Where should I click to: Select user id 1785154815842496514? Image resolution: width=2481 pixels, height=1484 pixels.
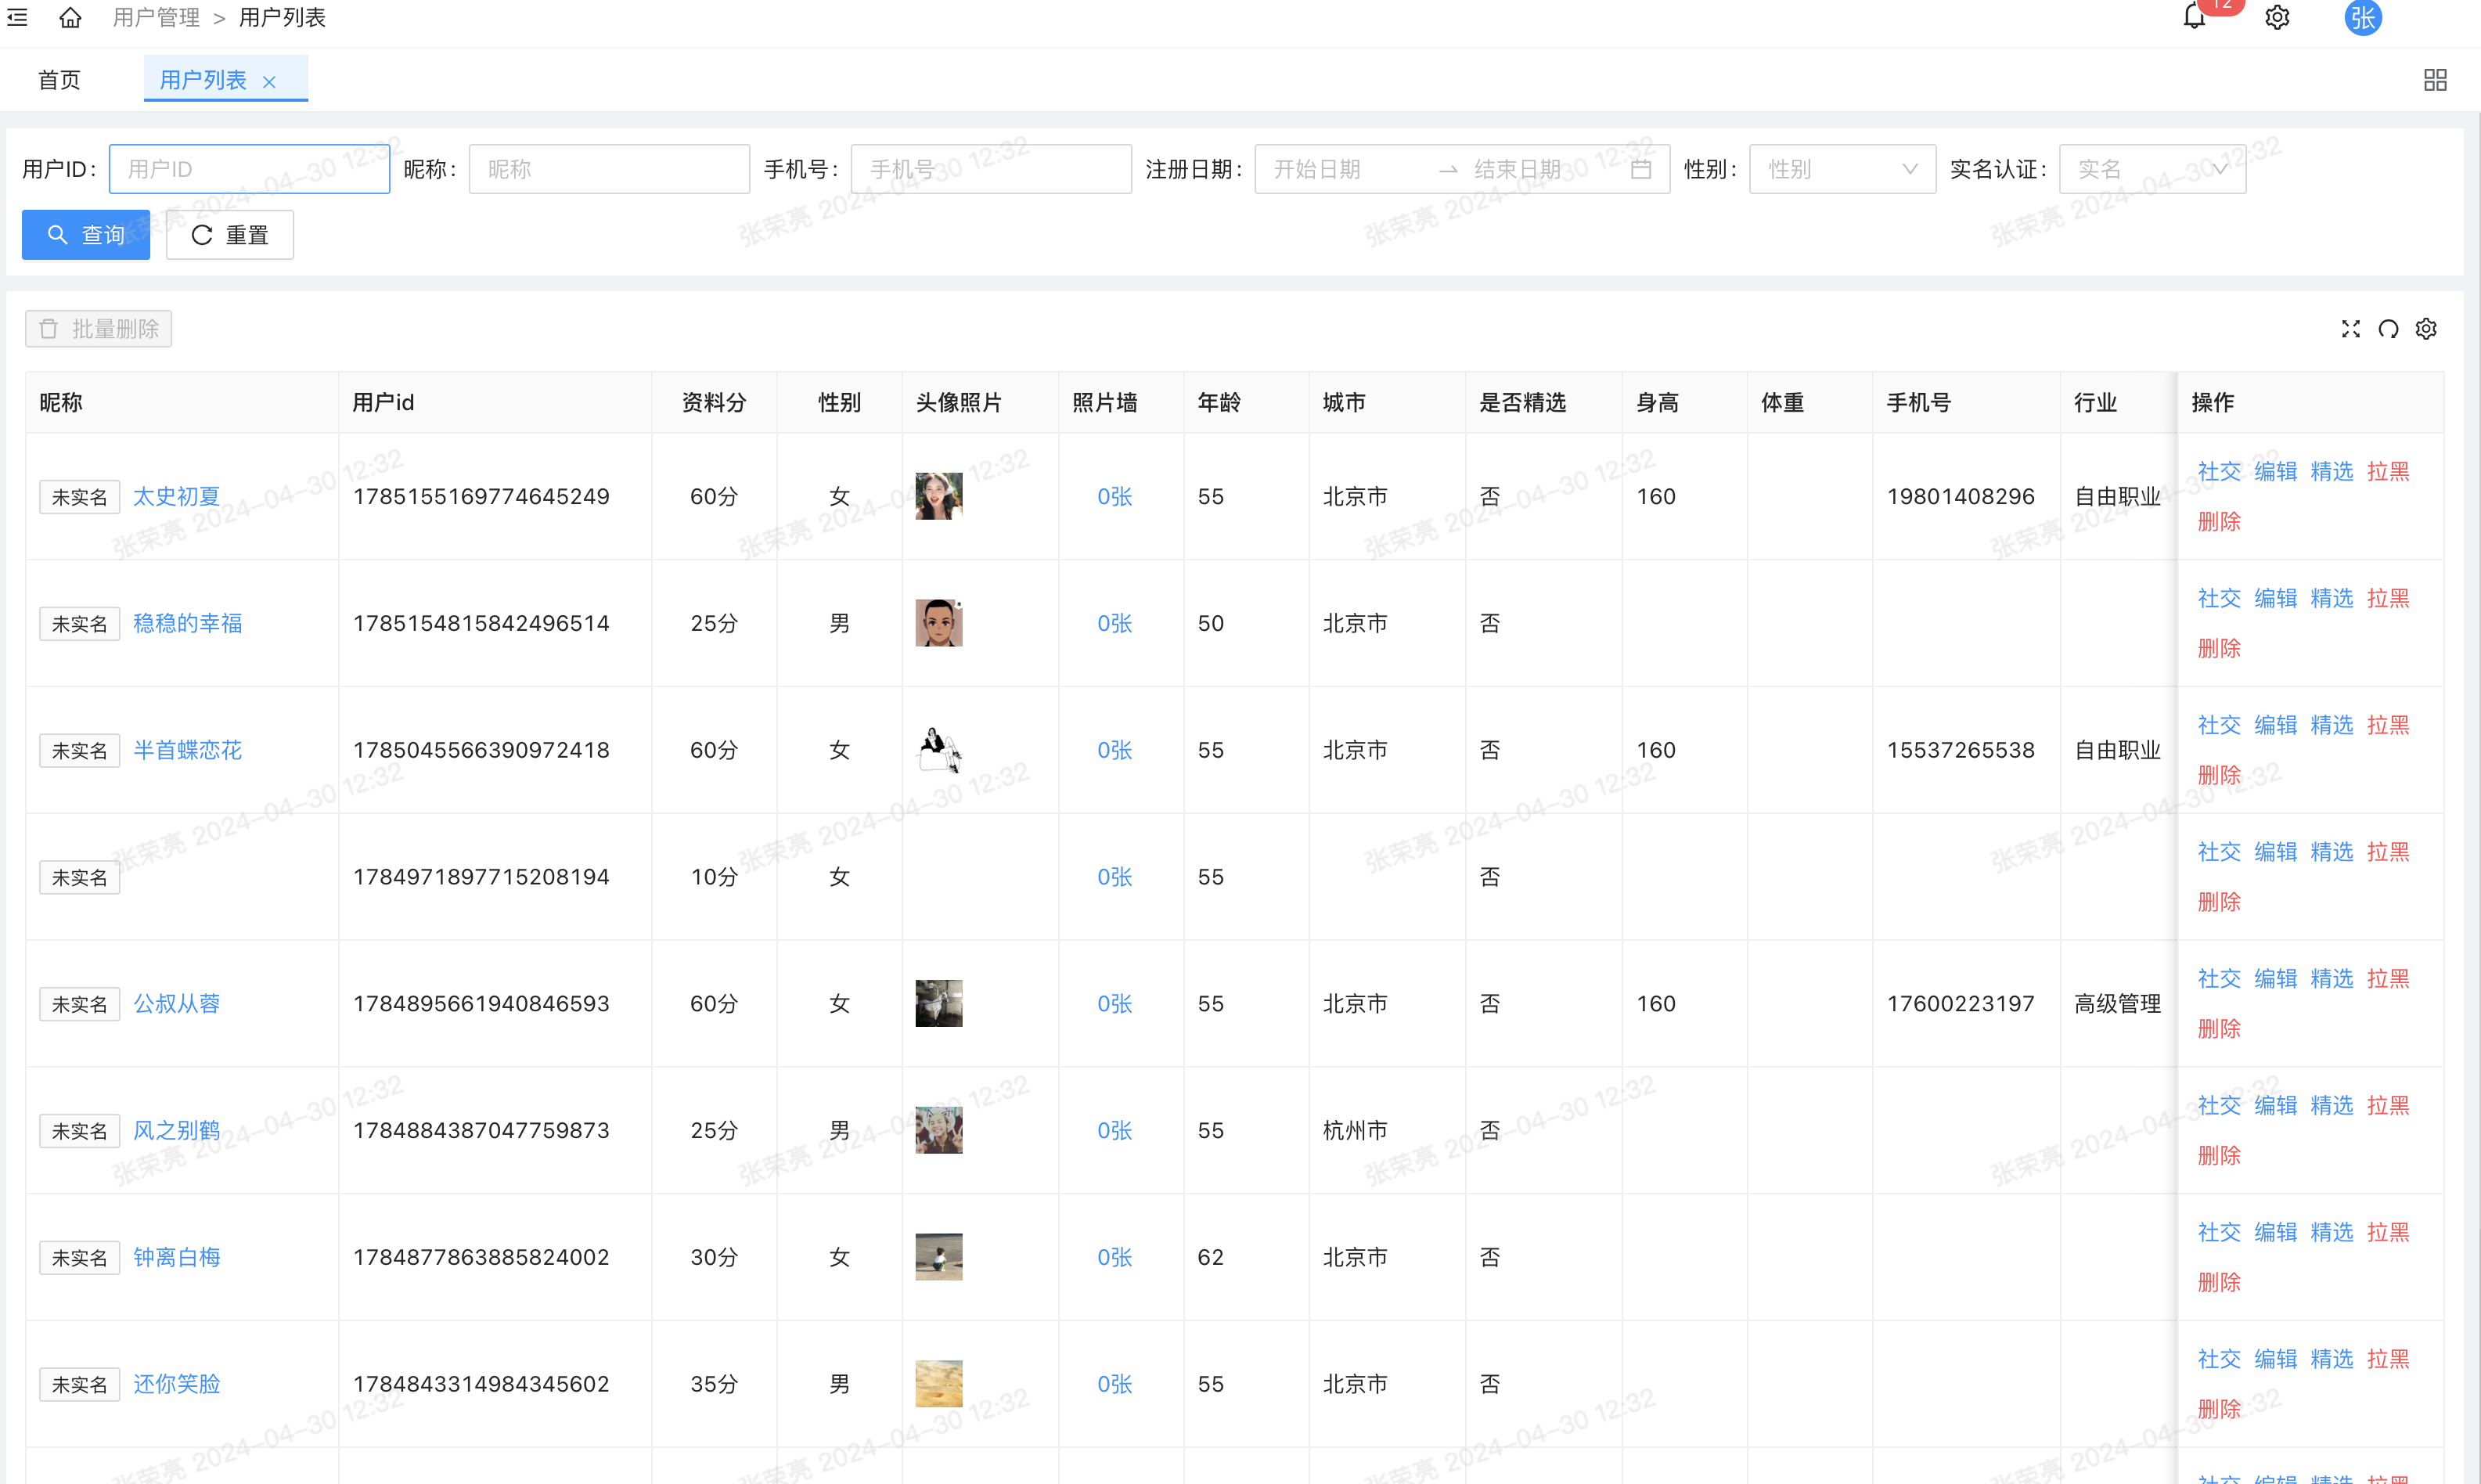(x=481, y=623)
